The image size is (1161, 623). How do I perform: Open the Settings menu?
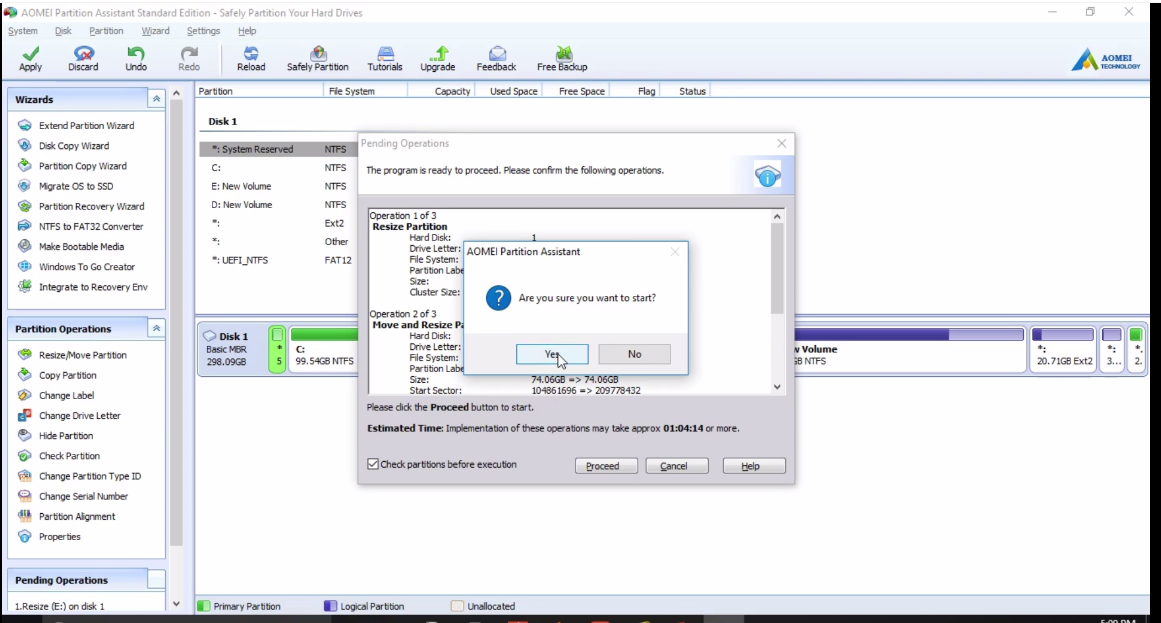click(203, 31)
